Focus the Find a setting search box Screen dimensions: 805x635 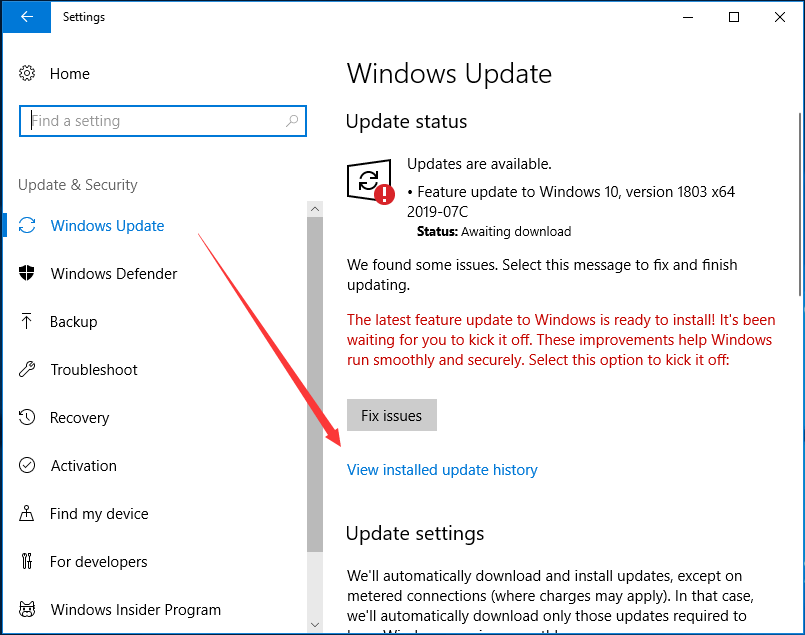point(163,121)
